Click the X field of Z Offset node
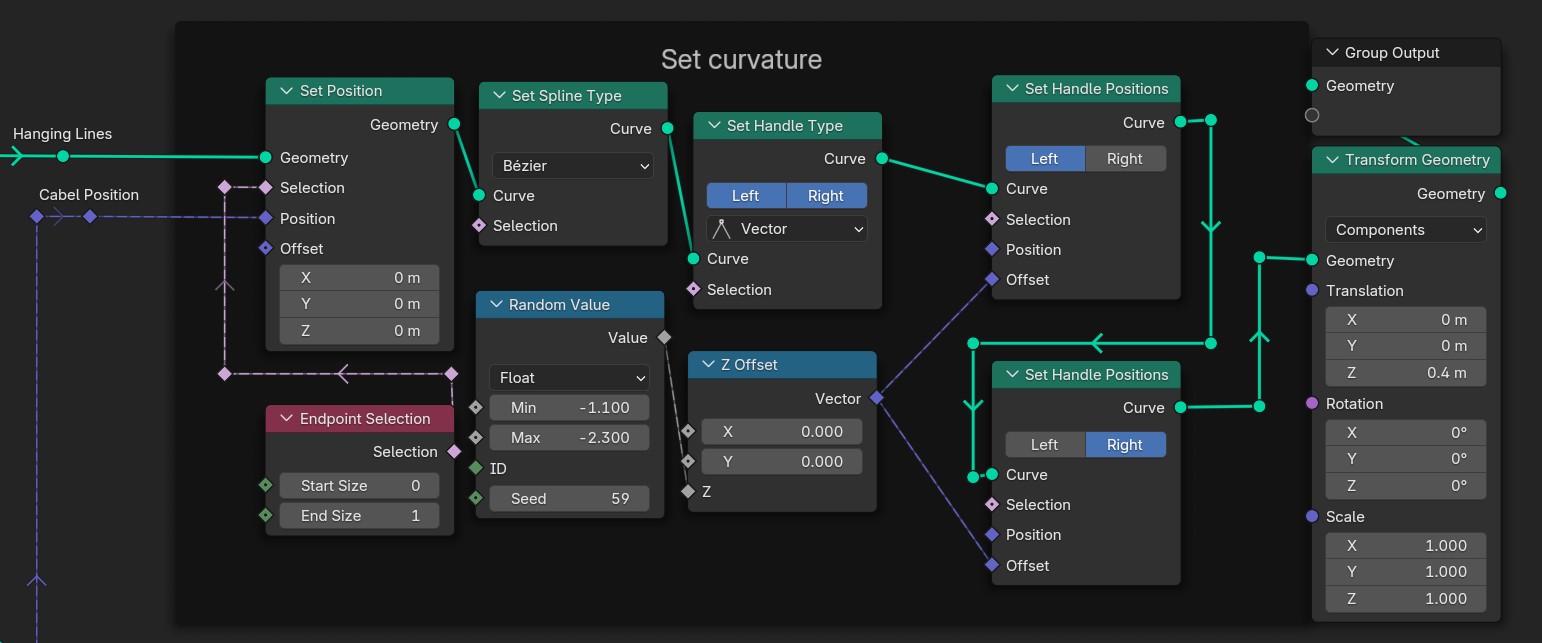 tap(782, 432)
